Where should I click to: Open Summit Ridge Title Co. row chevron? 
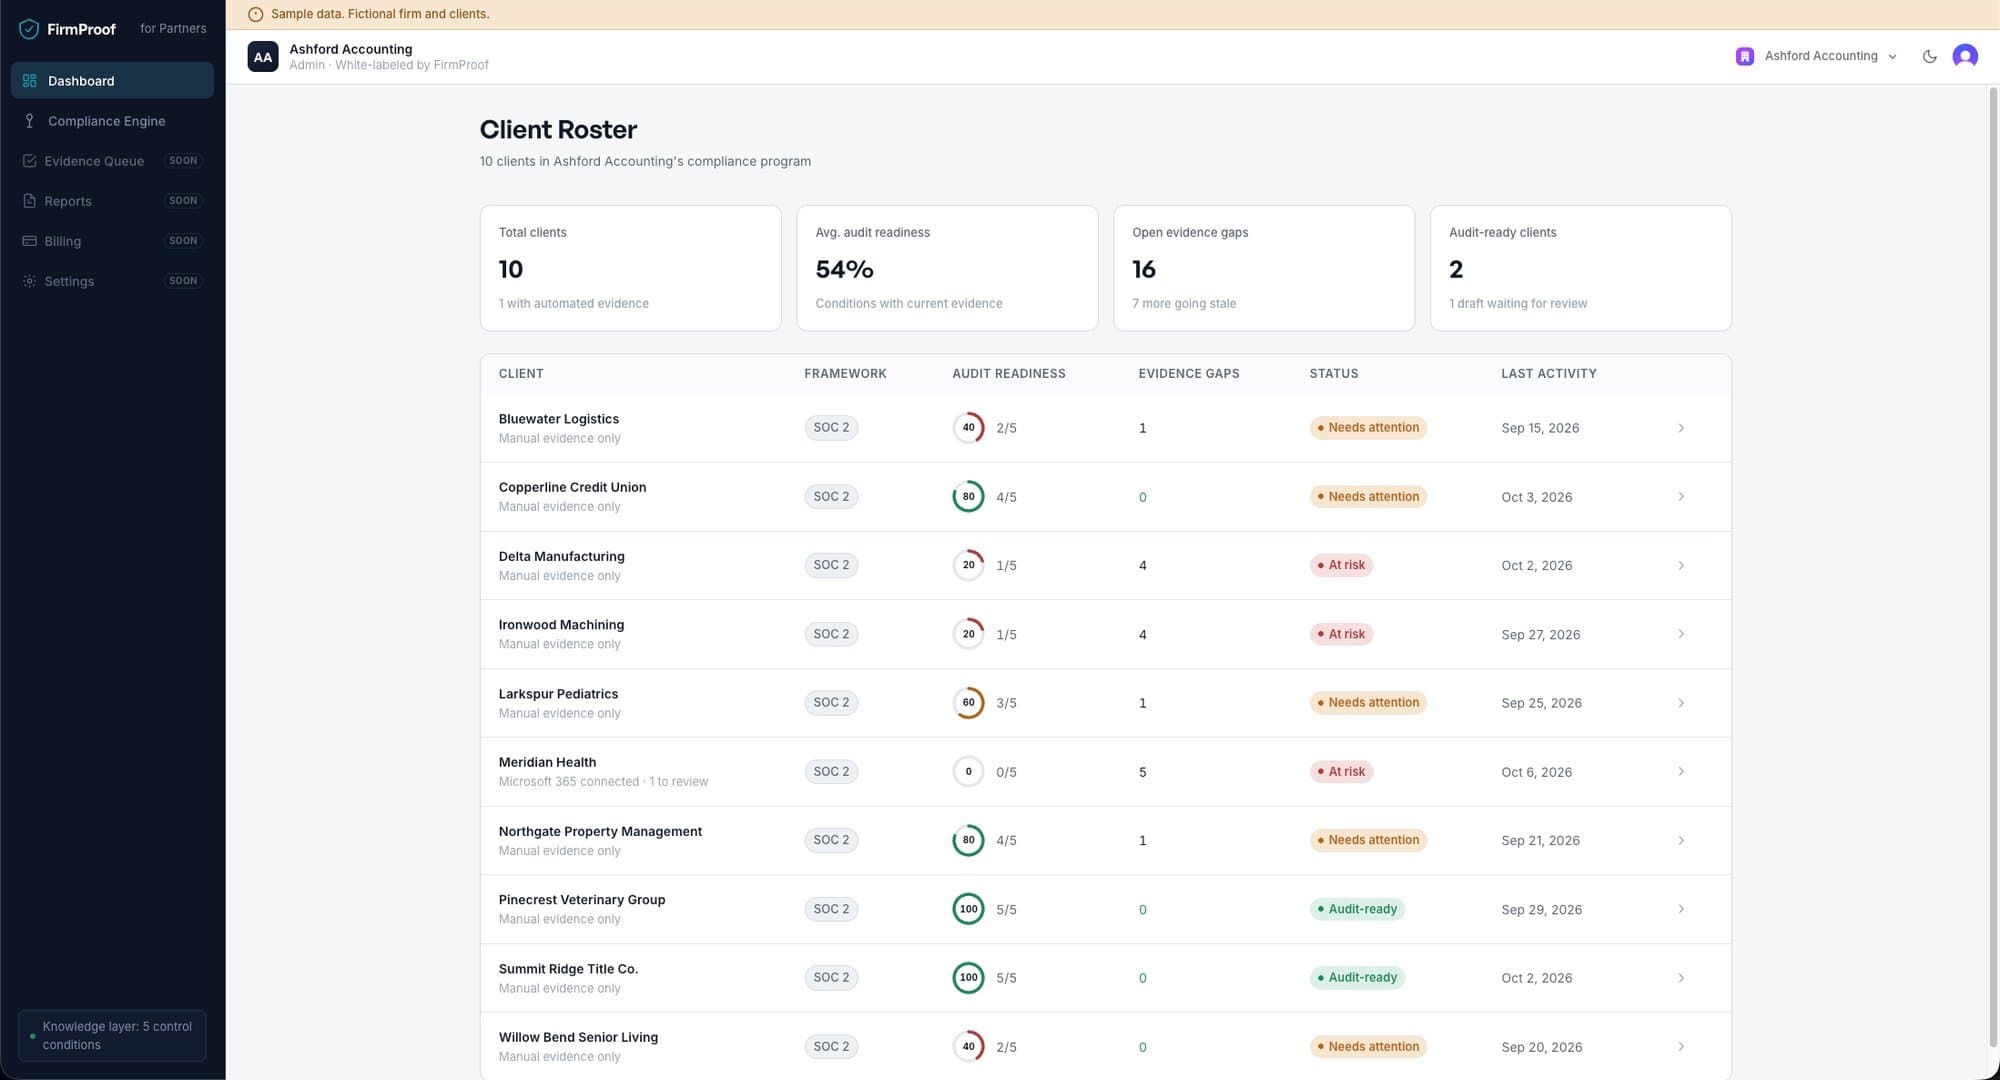click(1681, 978)
